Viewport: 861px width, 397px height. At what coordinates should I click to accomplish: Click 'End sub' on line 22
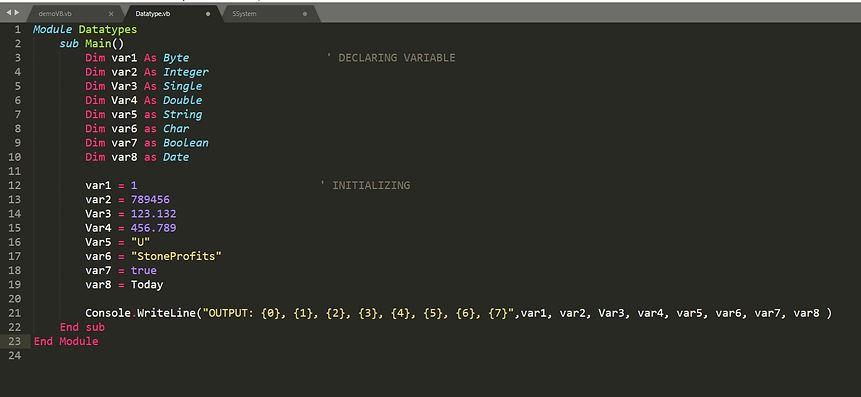(x=82, y=327)
